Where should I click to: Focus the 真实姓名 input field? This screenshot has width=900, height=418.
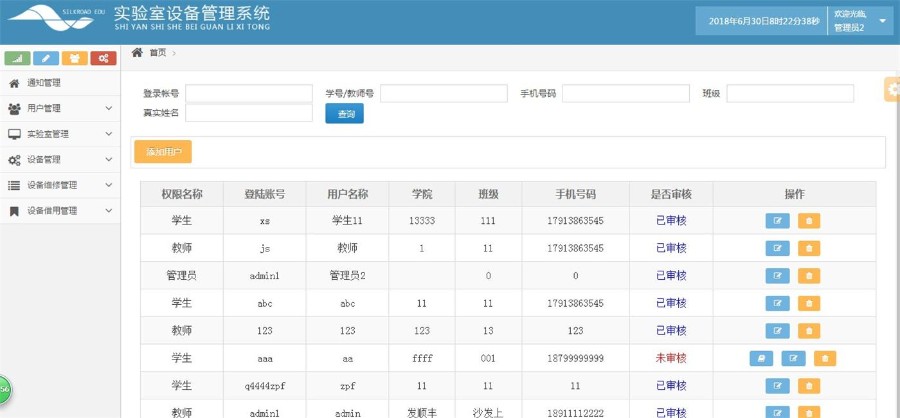point(249,113)
